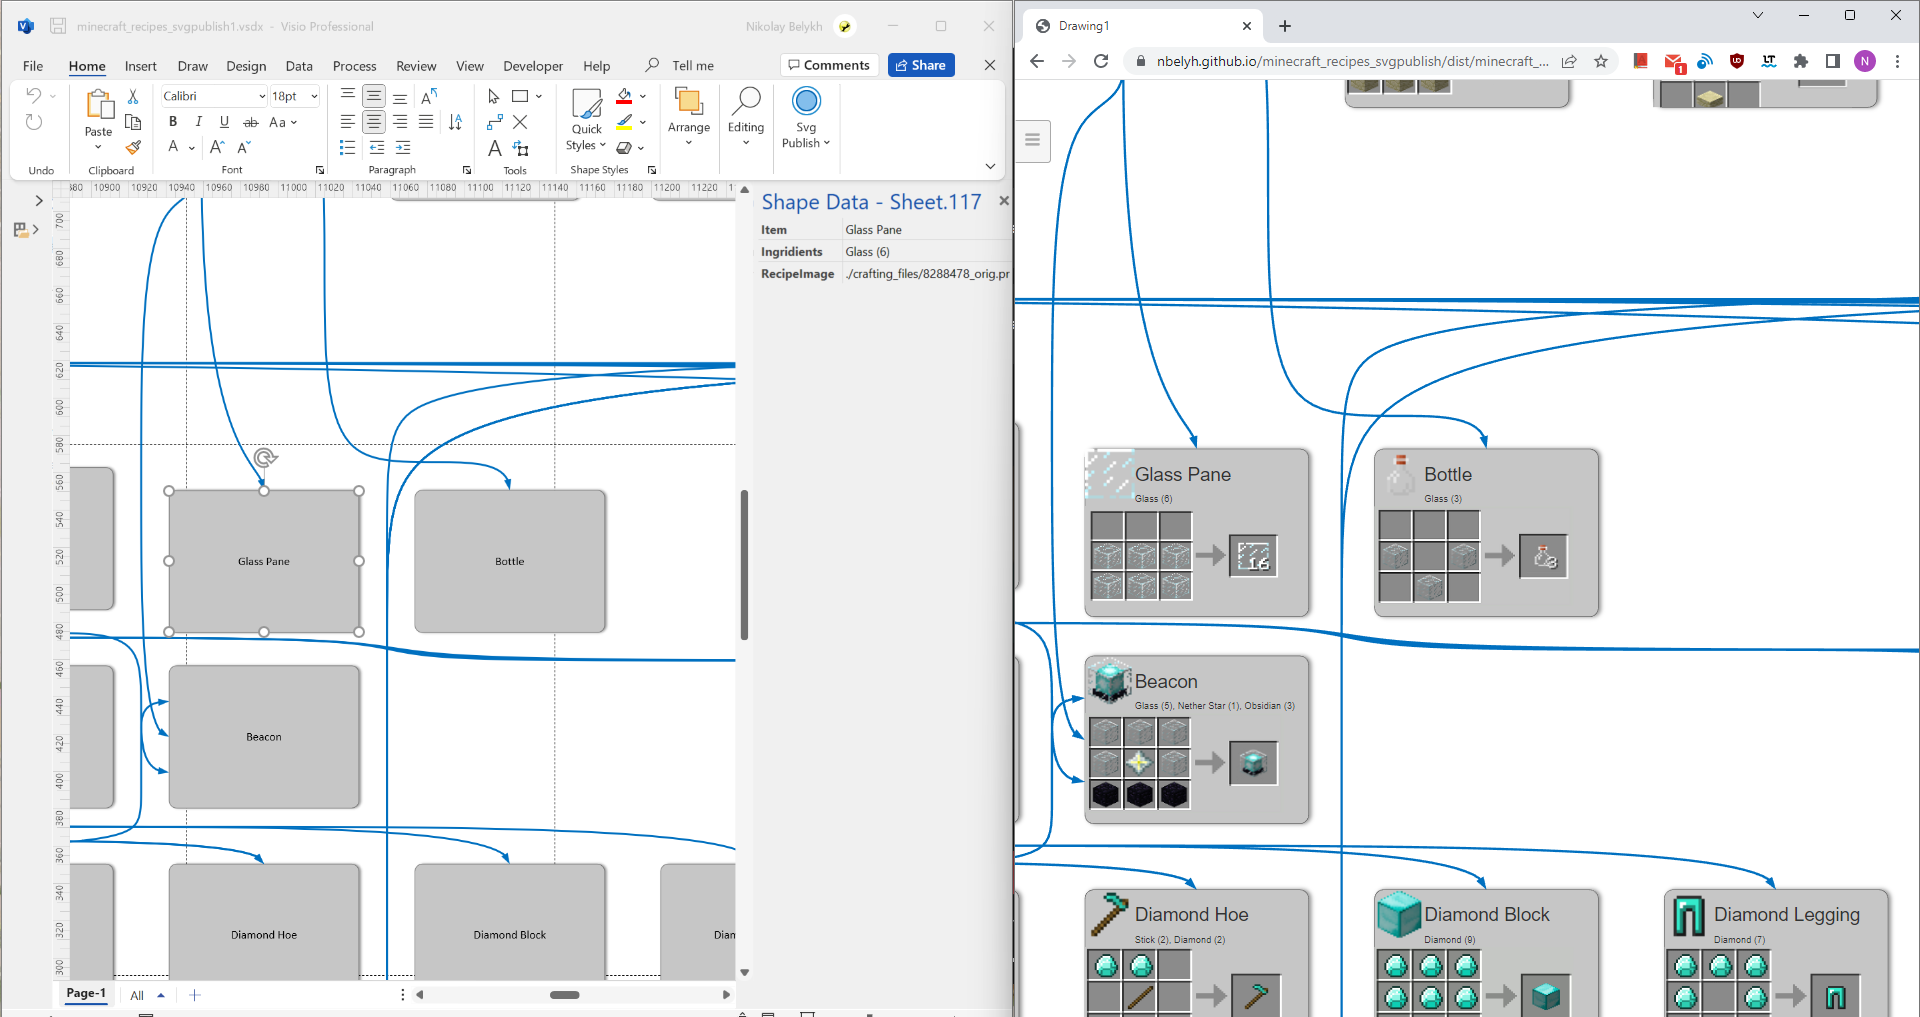Click Rotate Text icon in Paragraph group
Viewport: 1920px width, 1017px height.
click(x=430, y=97)
